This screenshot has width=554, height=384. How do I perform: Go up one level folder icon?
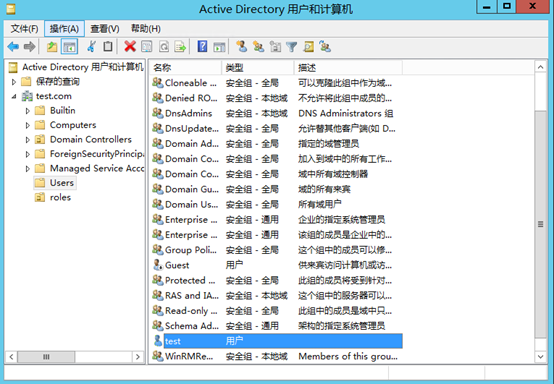coord(52,47)
